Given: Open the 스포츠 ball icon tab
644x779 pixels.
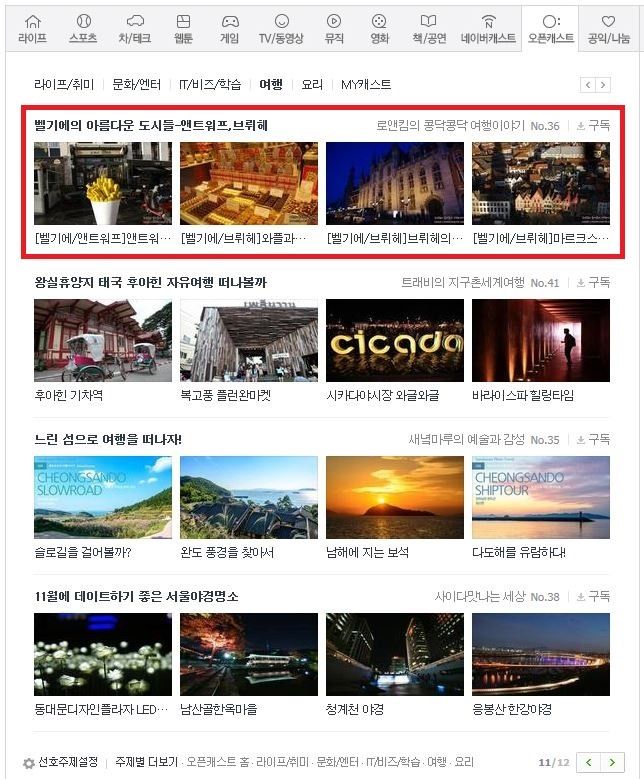Looking at the screenshot, I should [x=83, y=29].
